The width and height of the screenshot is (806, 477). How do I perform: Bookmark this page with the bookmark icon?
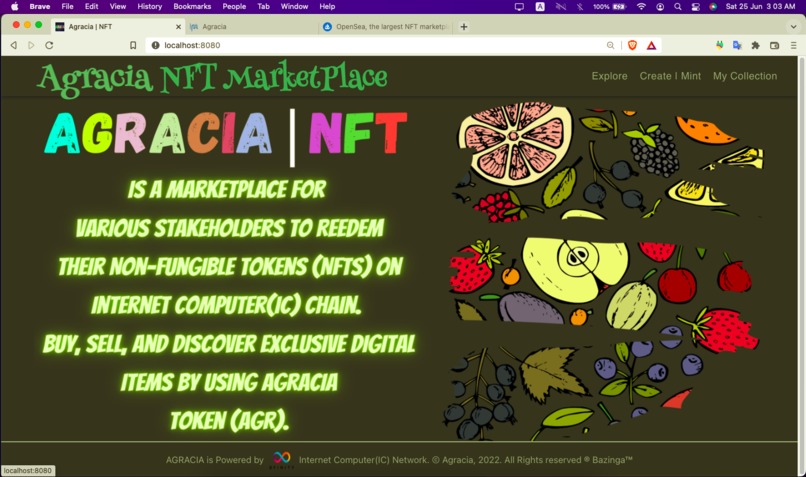[133, 45]
